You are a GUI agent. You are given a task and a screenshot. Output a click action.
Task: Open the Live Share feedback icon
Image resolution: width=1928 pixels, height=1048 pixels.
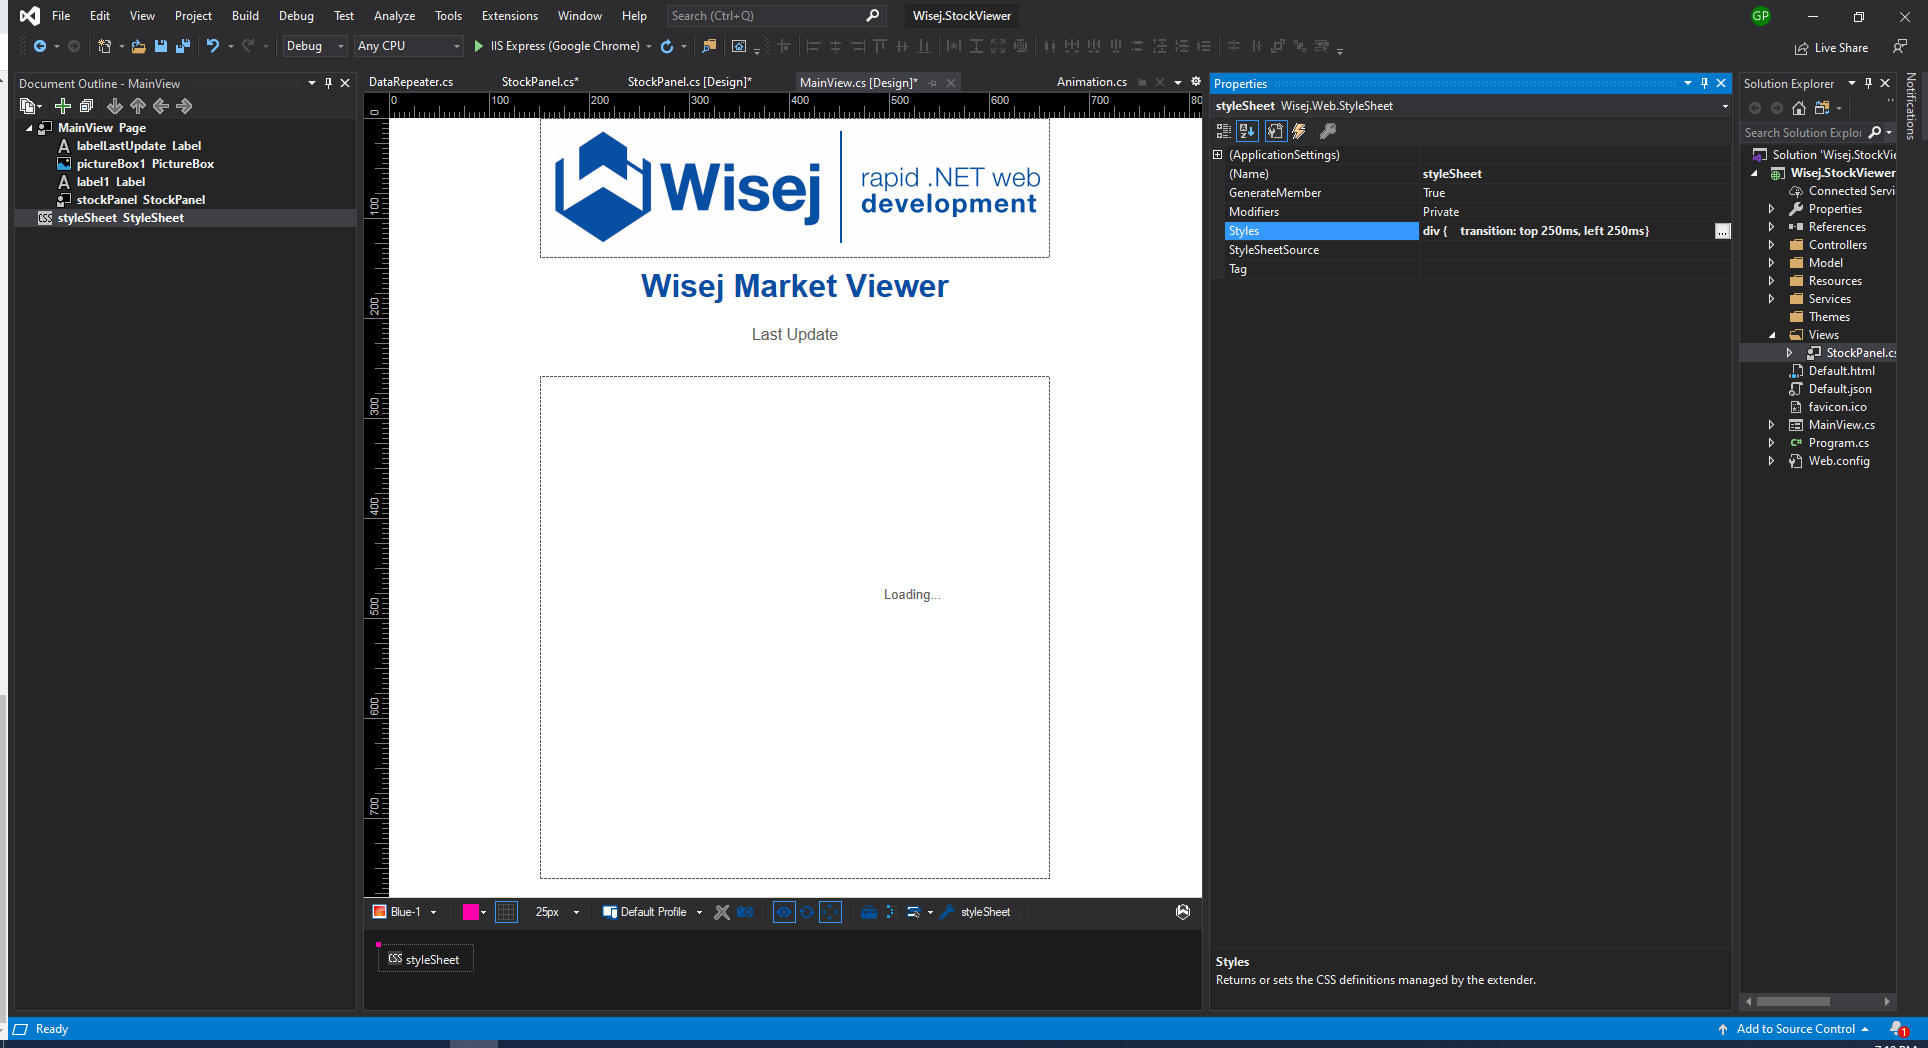coord(1899,47)
